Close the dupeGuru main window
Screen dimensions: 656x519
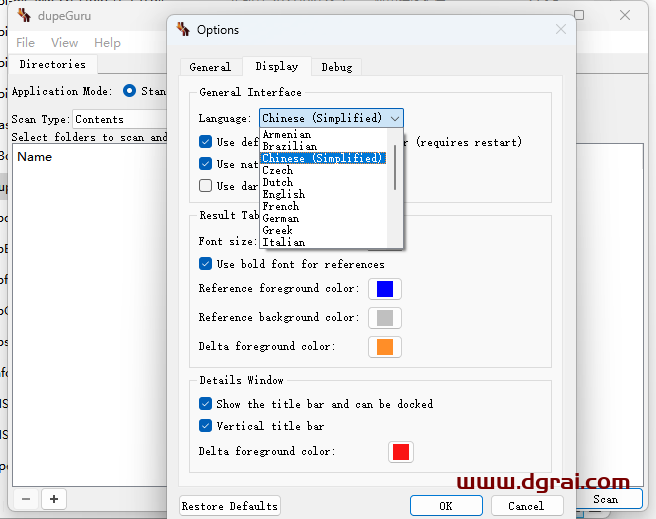[x=625, y=15]
